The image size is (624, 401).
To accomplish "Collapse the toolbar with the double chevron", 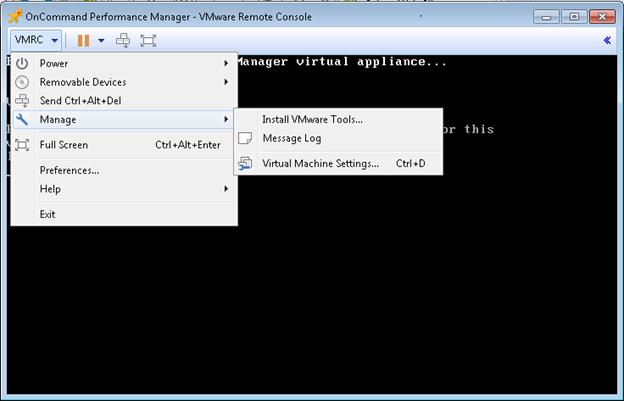I will [x=607, y=40].
